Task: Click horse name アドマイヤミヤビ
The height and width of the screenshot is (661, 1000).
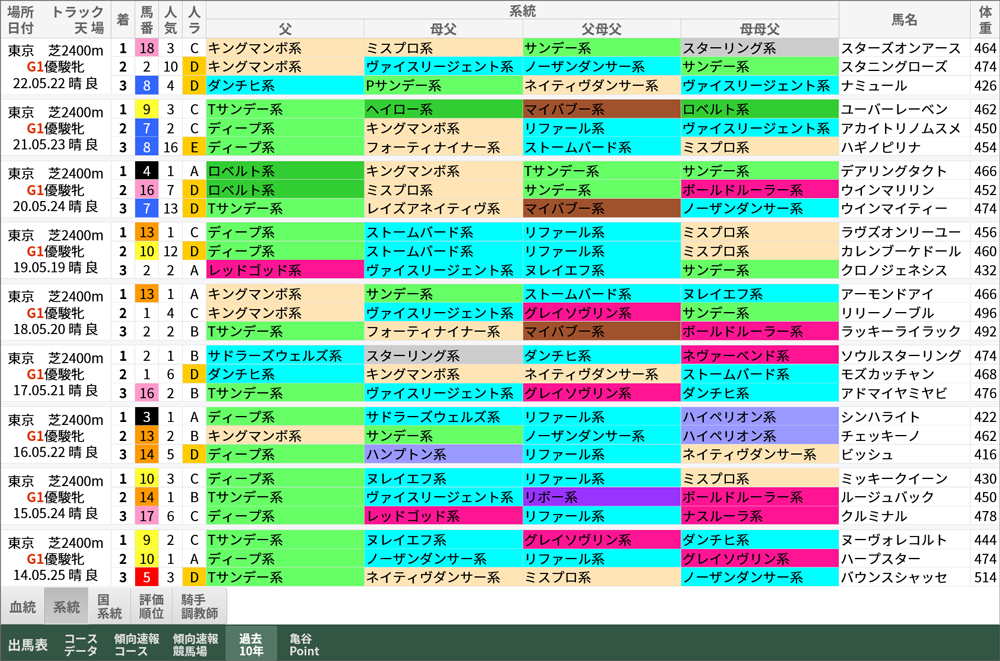Action: click(x=894, y=393)
